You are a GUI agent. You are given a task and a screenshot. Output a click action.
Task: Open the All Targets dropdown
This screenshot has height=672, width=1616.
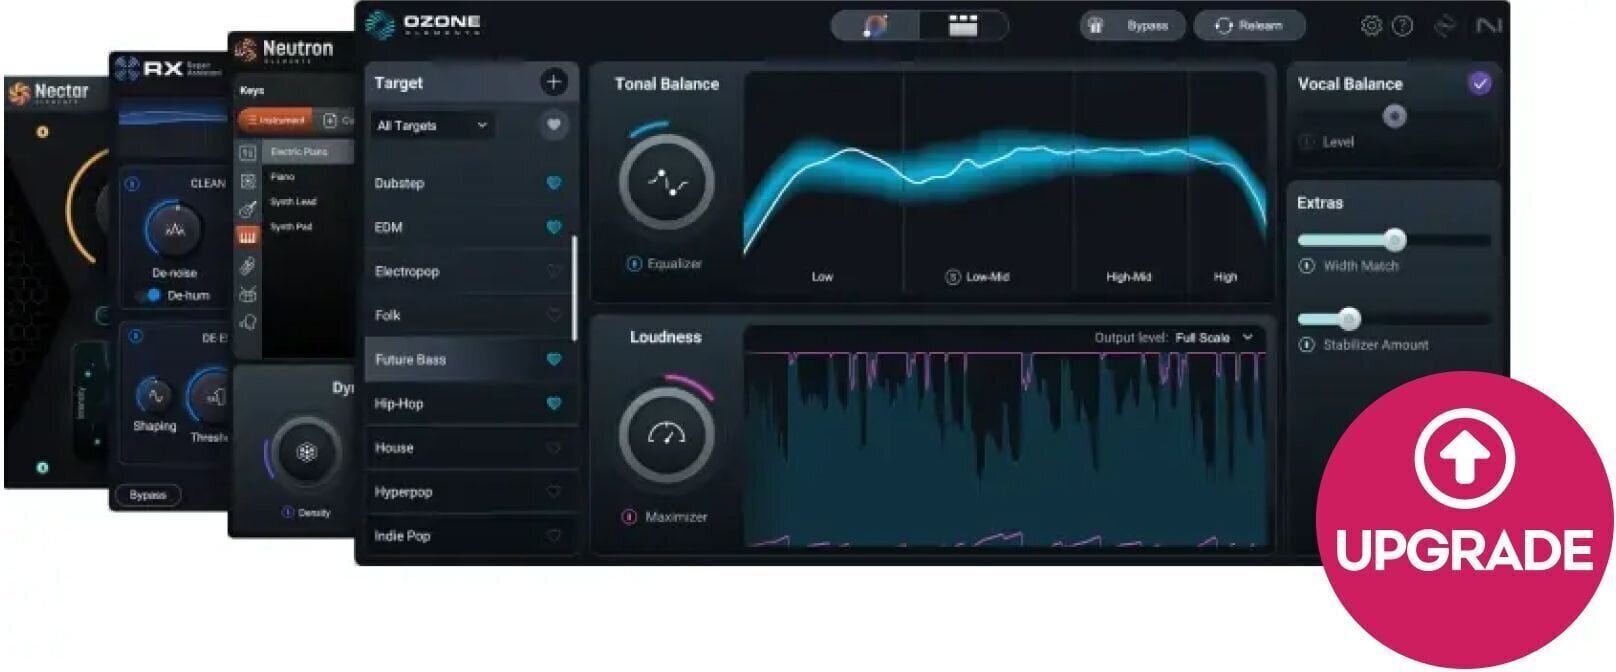432,125
